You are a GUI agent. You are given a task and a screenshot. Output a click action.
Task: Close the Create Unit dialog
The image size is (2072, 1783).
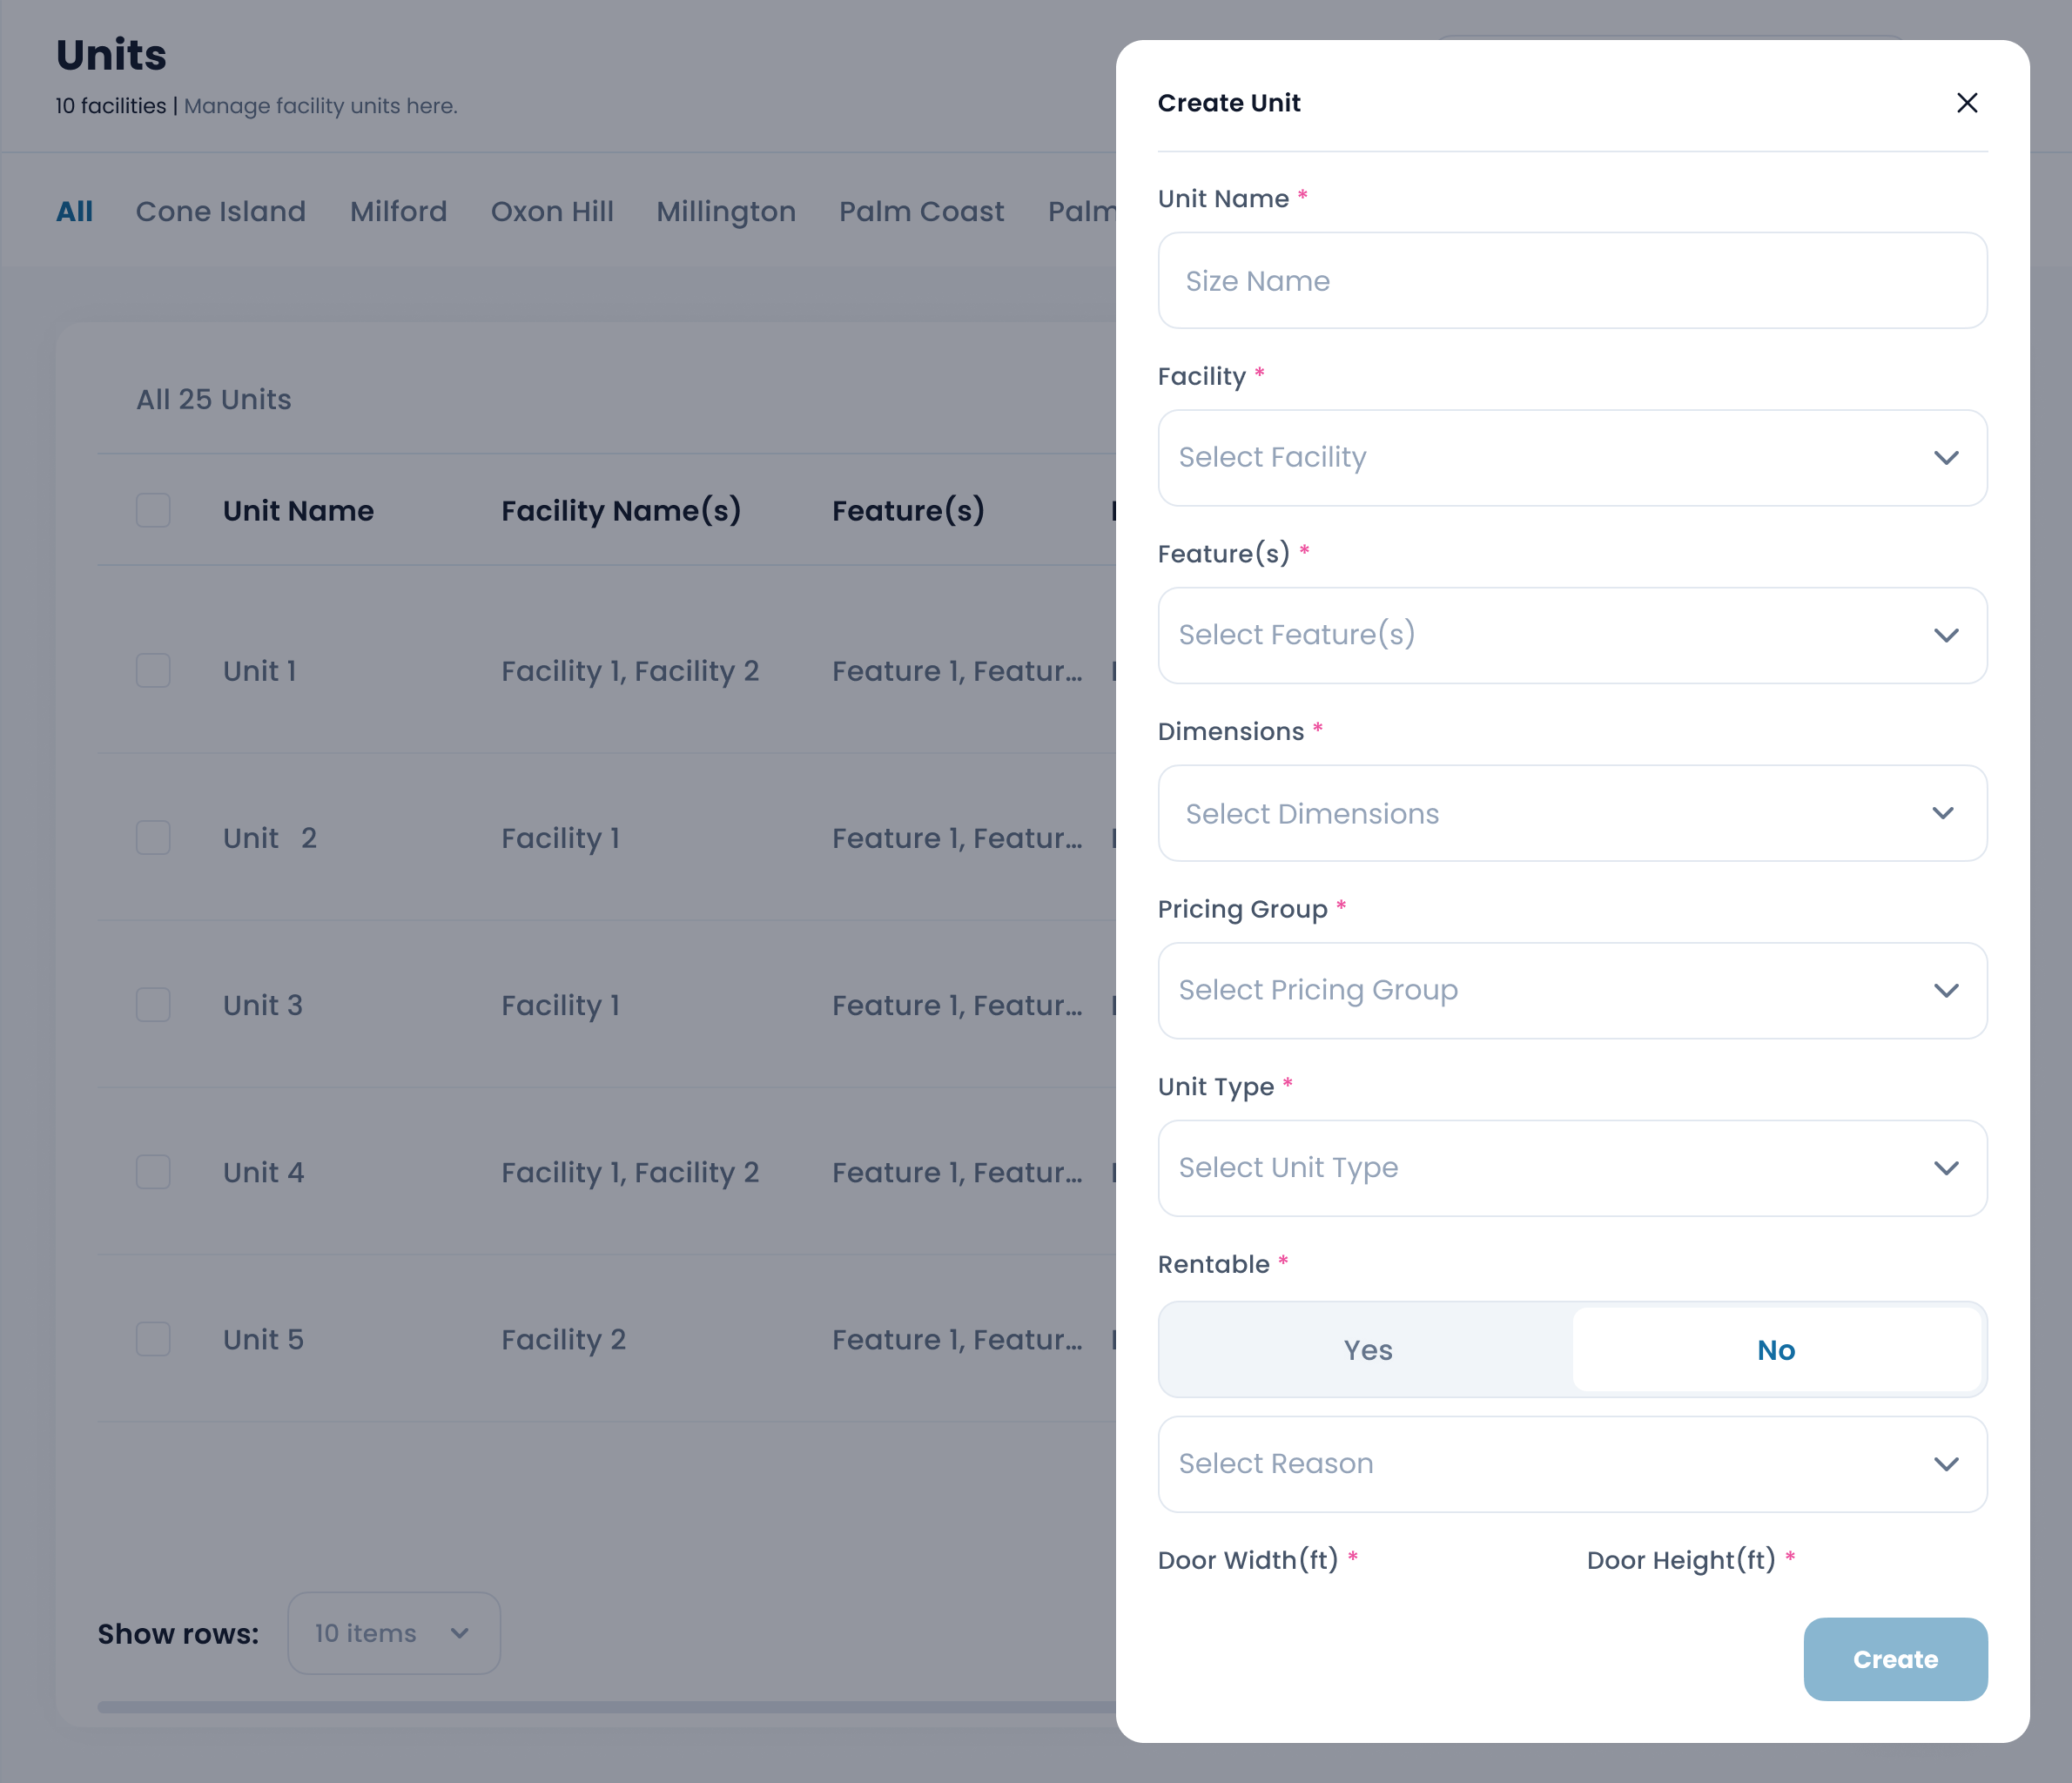pos(1966,103)
